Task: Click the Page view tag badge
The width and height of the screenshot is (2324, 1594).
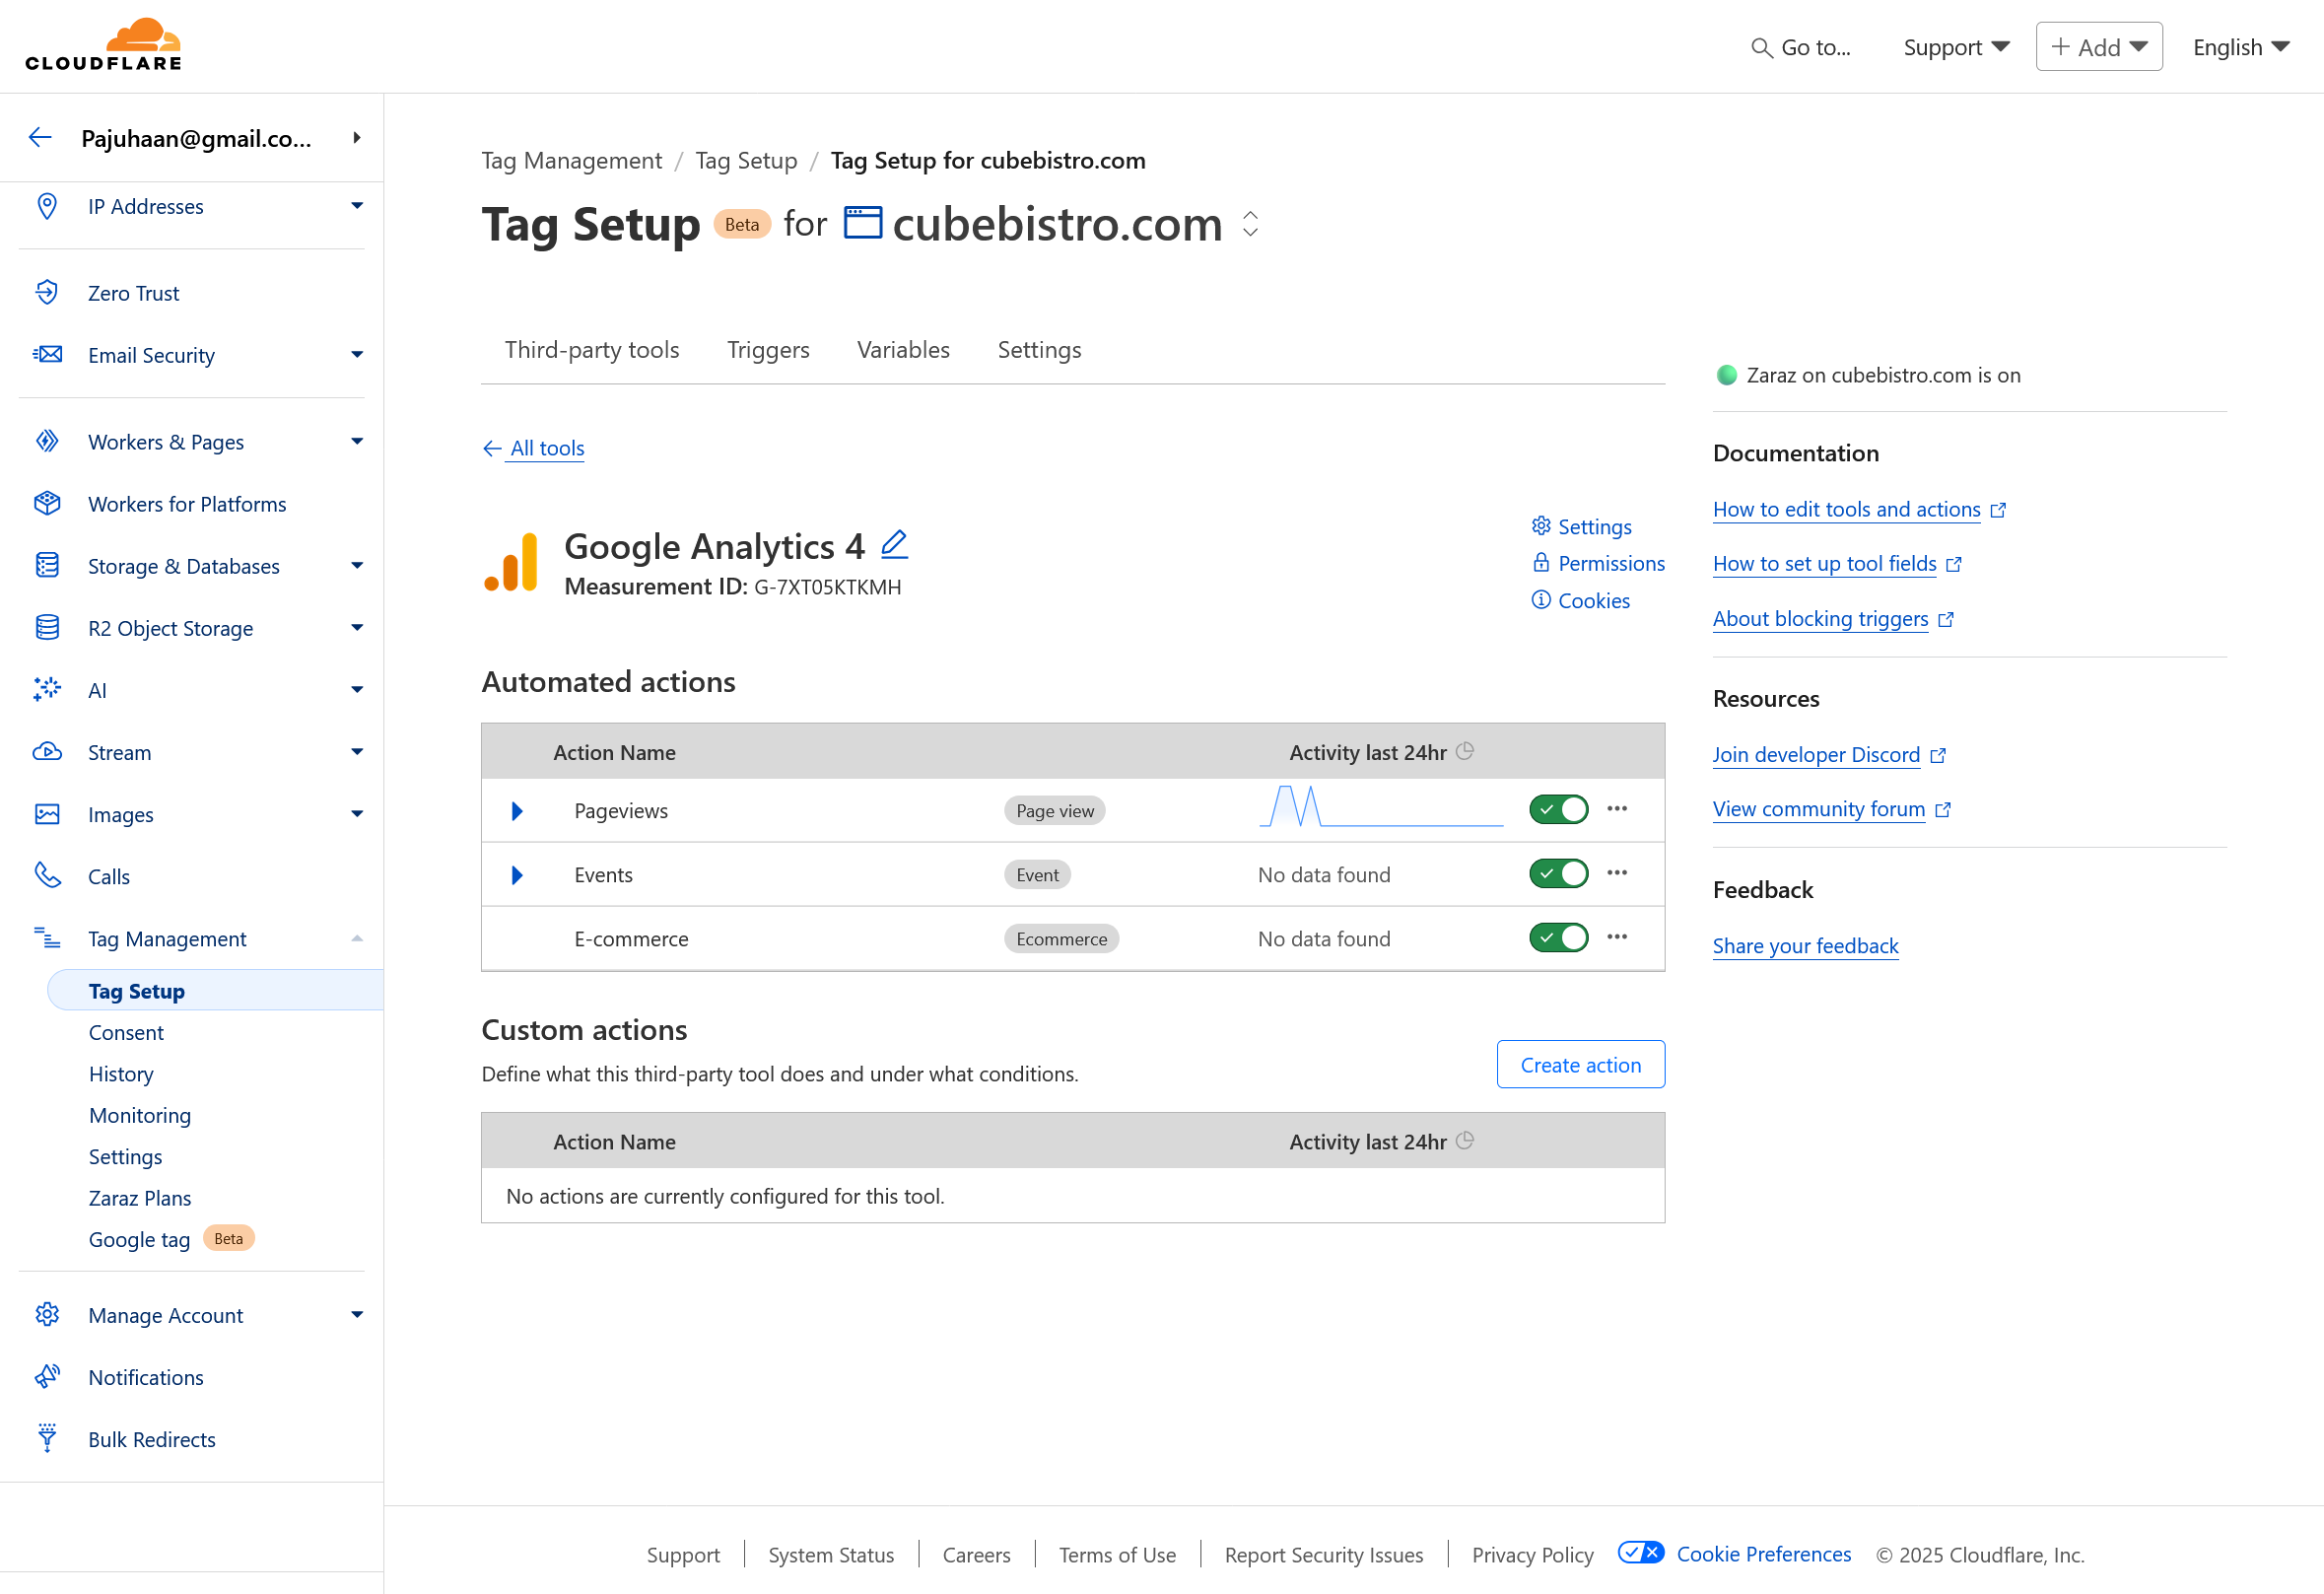Action: (x=1055, y=810)
